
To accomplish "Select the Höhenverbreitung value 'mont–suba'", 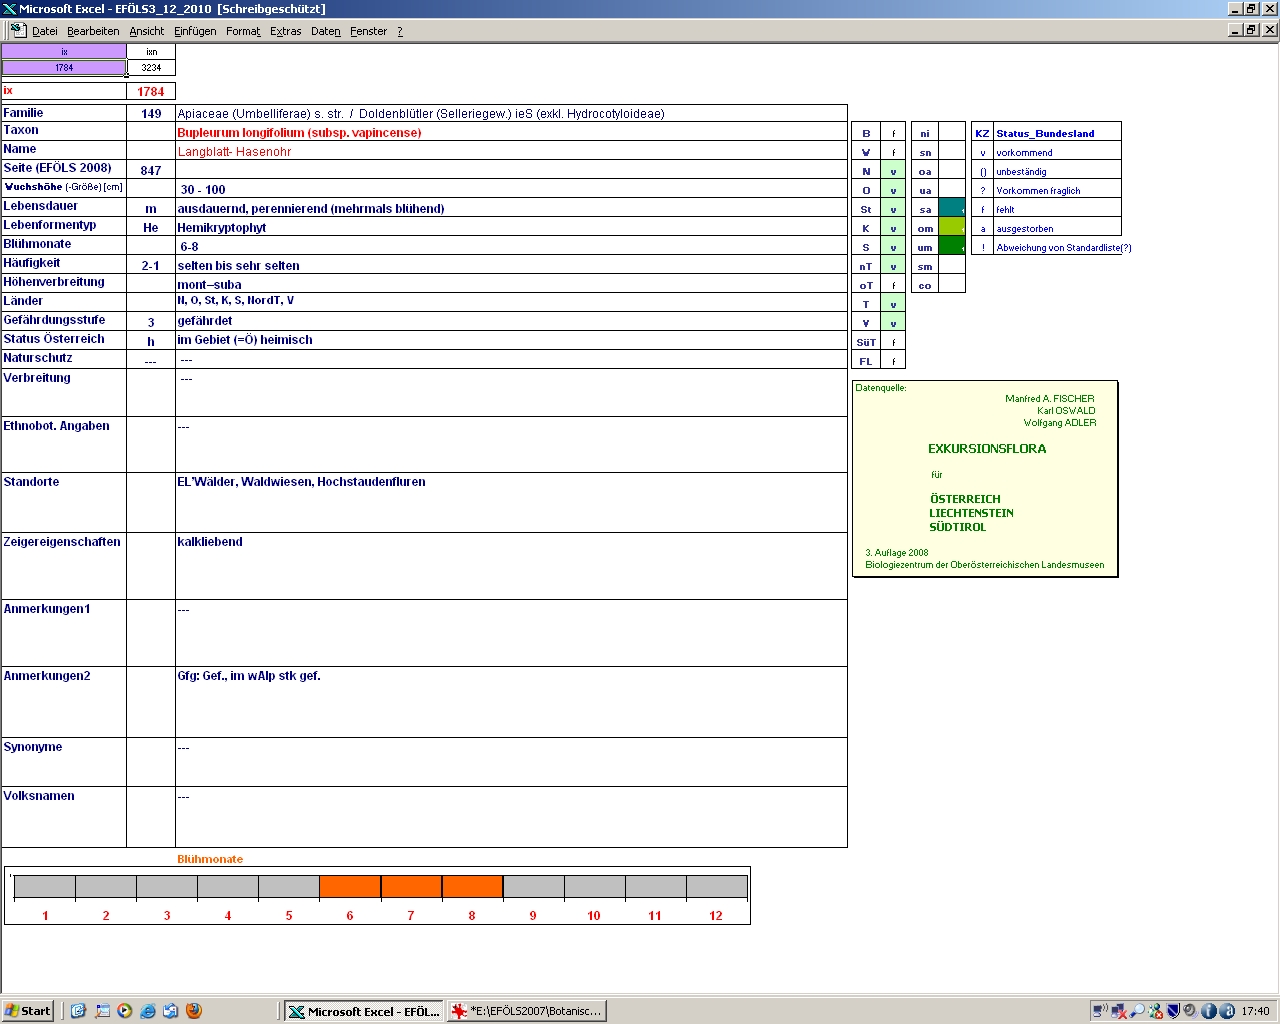I will coord(511,284).
